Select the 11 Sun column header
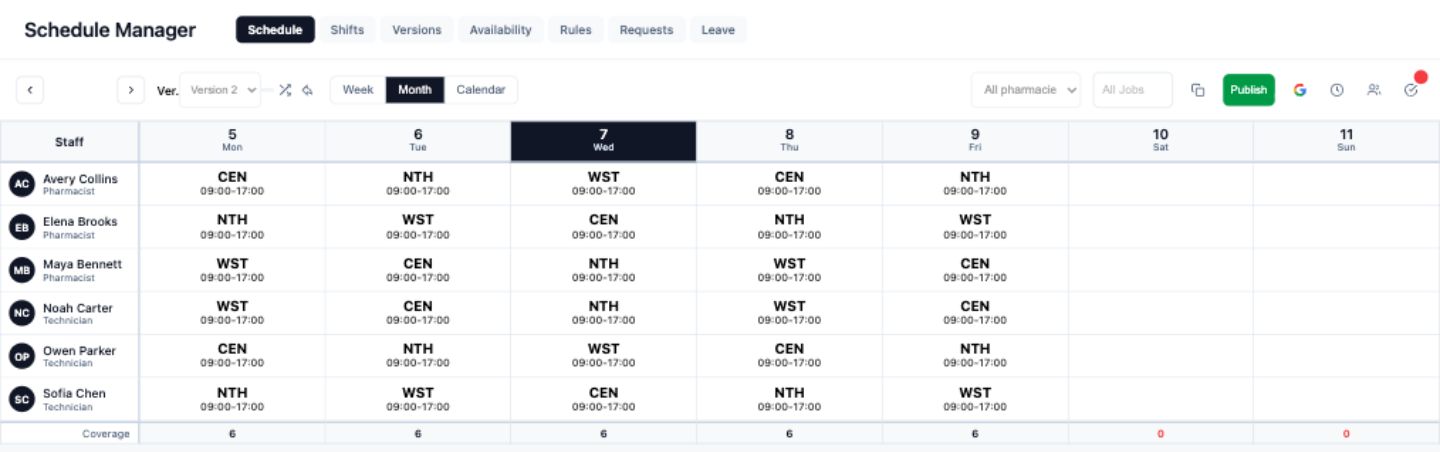This screenshot has height=452, width=1440. click(1346, 141)
